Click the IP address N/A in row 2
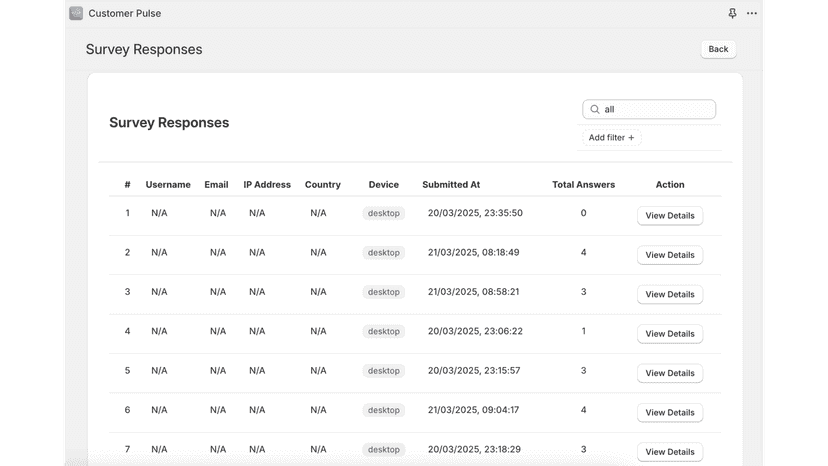The image size is (828, 466). pos(257,253)
